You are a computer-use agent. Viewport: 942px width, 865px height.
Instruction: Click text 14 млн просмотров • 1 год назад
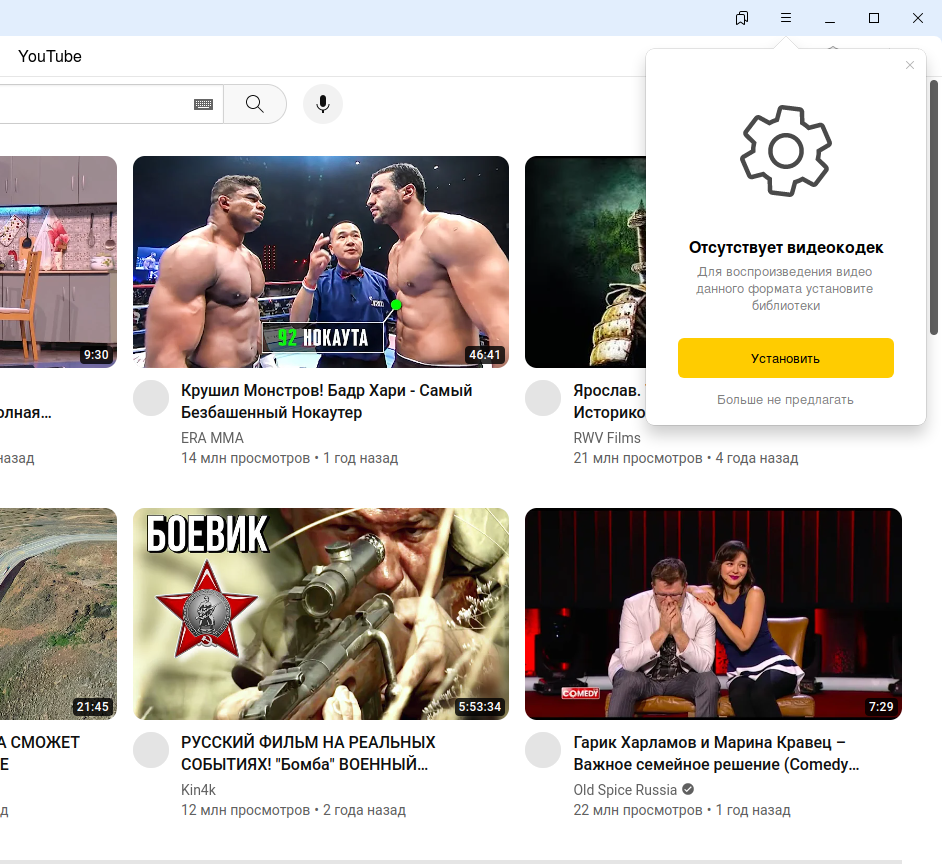pos(290,458)
